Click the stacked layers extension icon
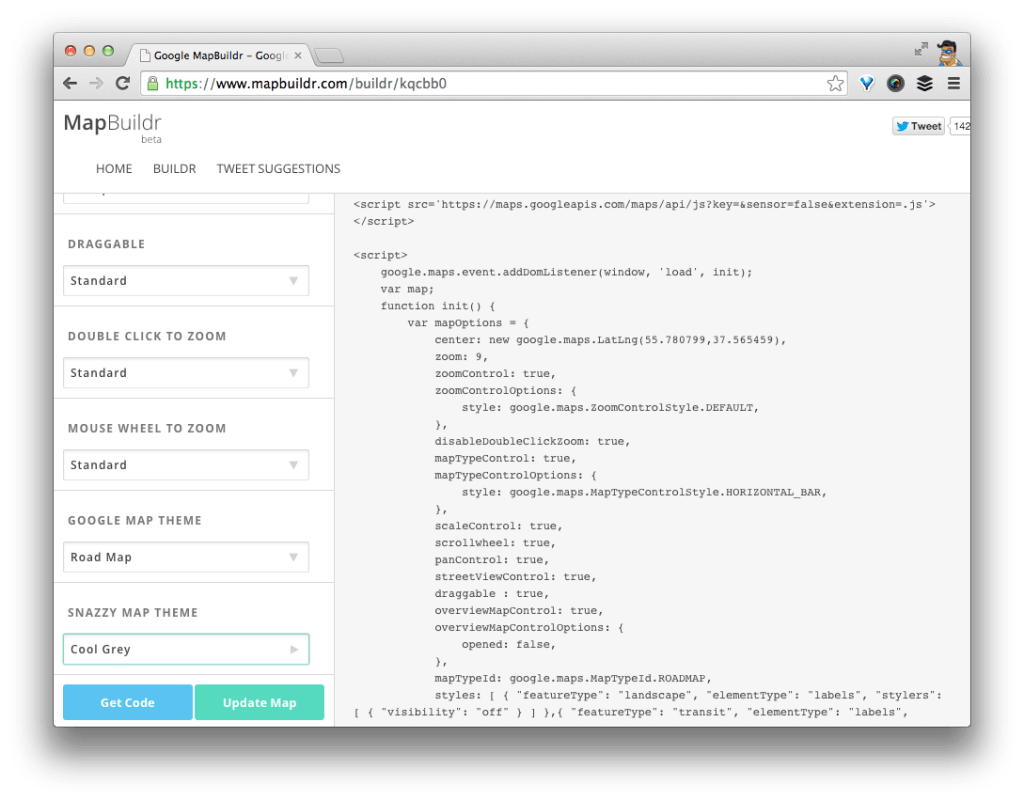The image size is (1024, 801). pos(924,83)
